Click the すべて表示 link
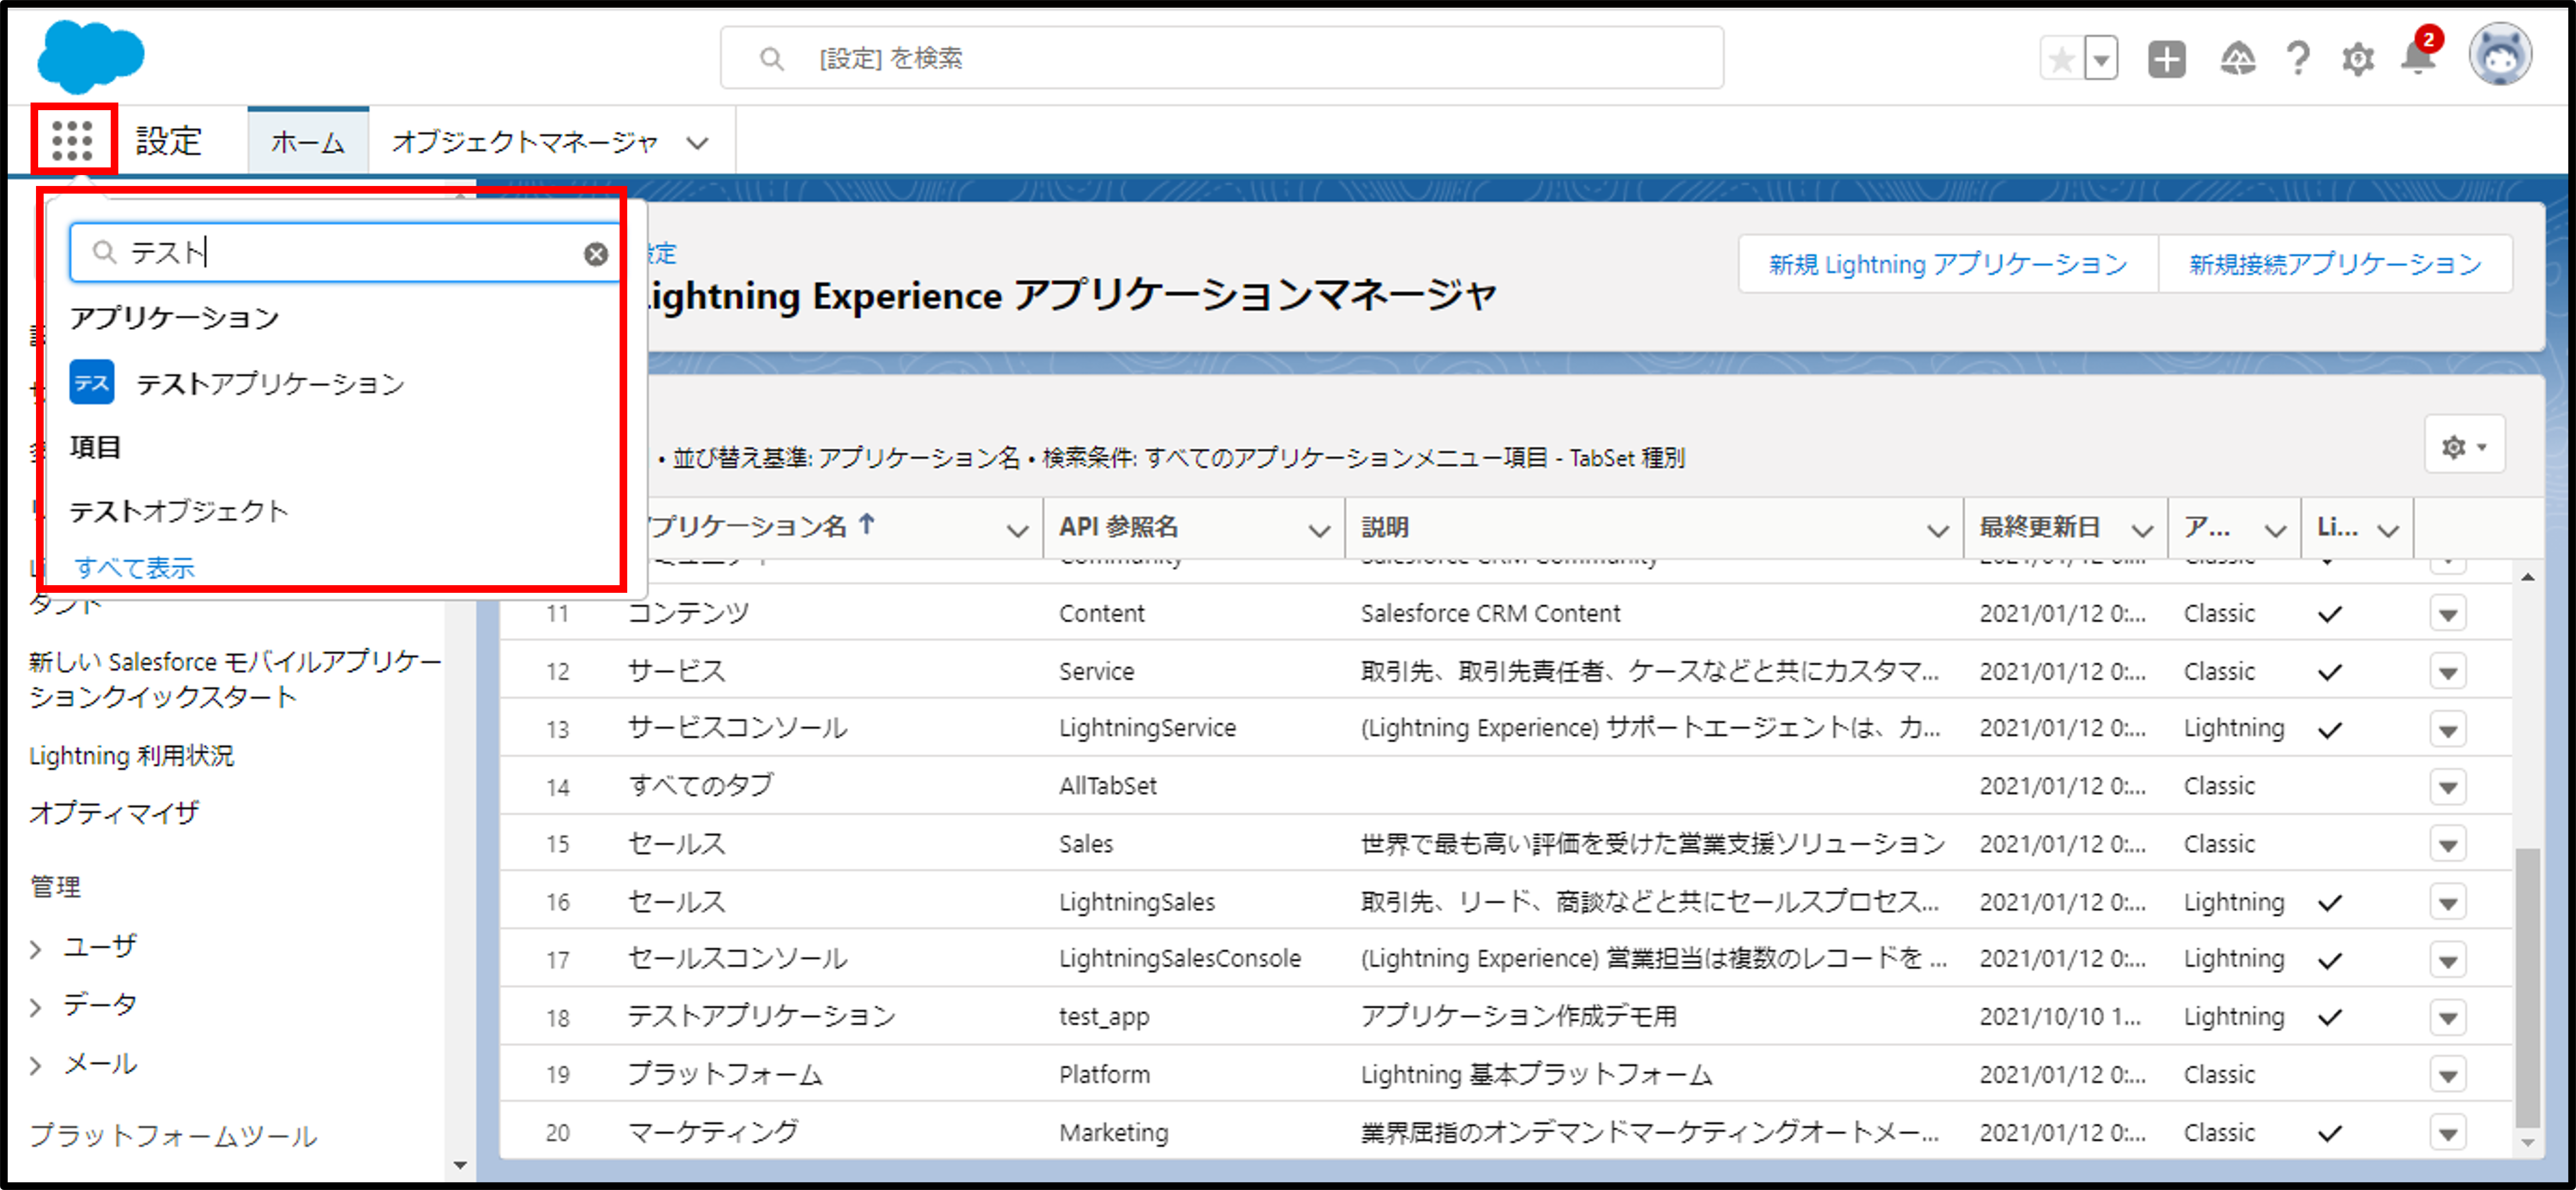Image resolution: width=2576 pixels, height=1190 pixels. 135,567
